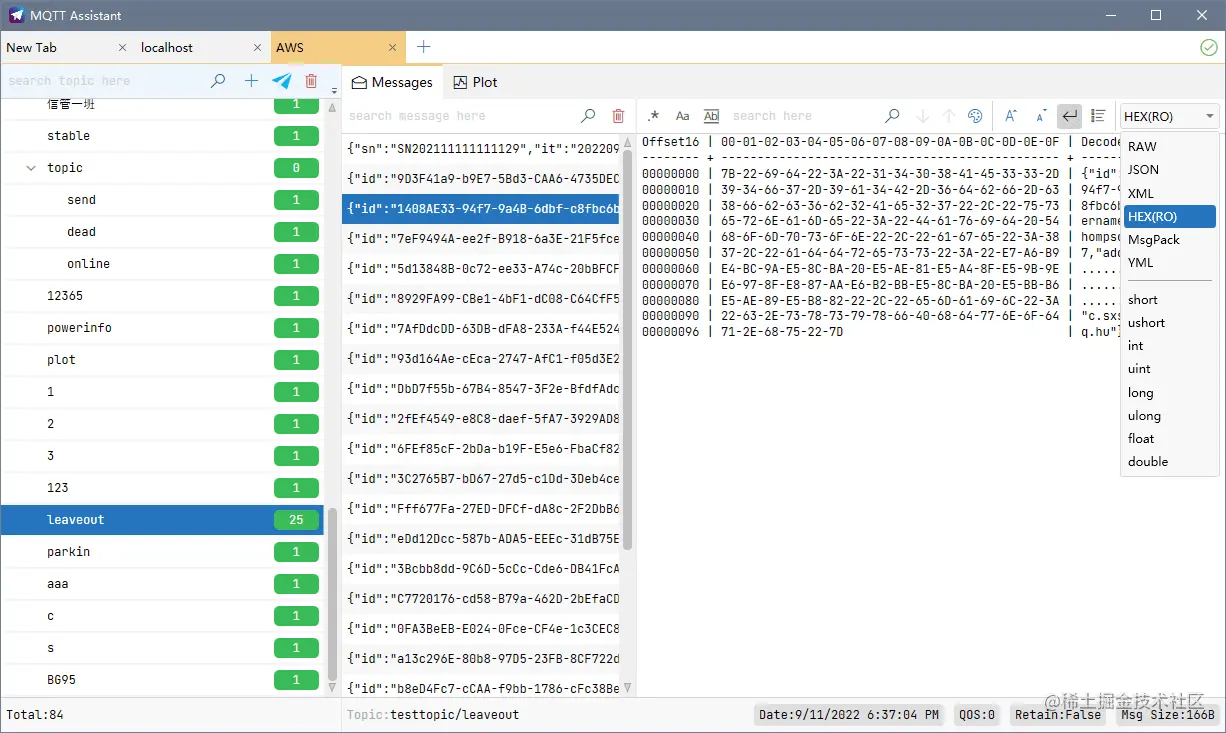Select the leaveout topic row
This screenshot has width=1226, height=733.
(162, 520)
